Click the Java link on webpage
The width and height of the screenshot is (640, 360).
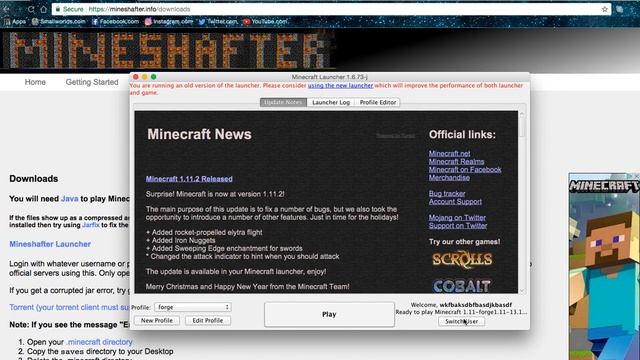pyautogui.click(x=69, y=199)
